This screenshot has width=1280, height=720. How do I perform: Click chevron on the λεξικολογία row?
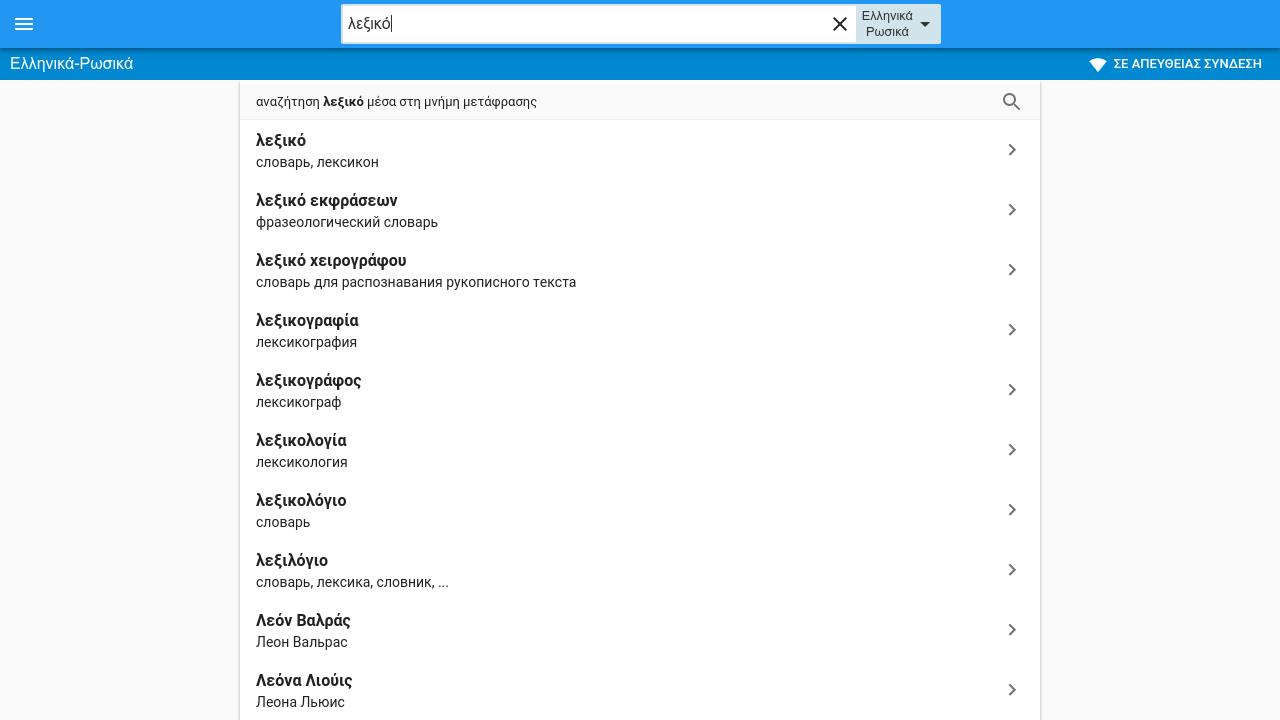(x=1012, y=450)
